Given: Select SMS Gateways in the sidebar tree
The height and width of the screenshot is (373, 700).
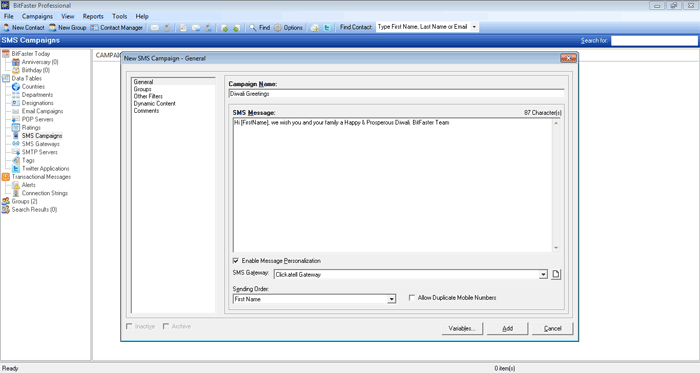Looking at the screenshot, I should 40,144.
